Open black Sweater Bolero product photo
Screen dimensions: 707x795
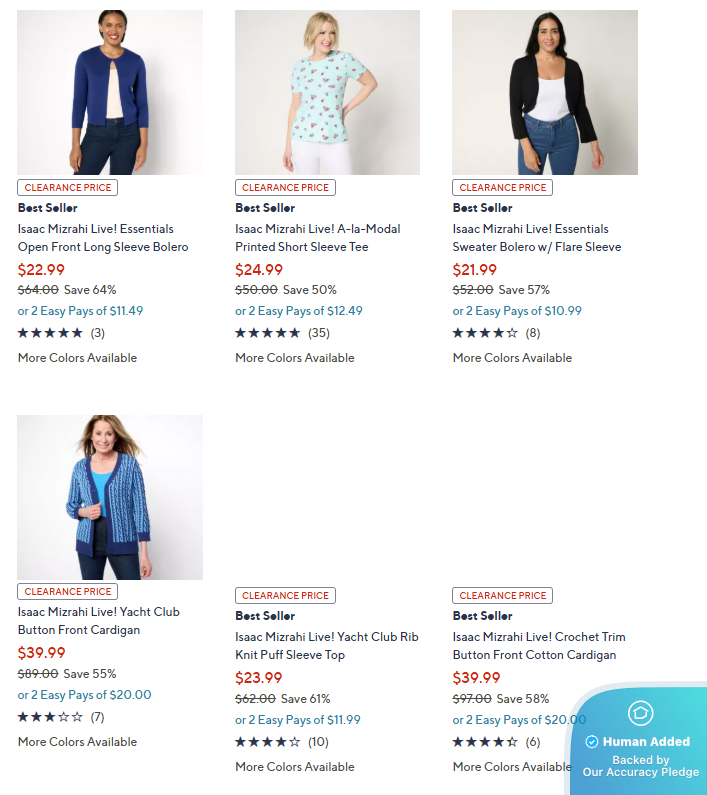pos(545,92)
